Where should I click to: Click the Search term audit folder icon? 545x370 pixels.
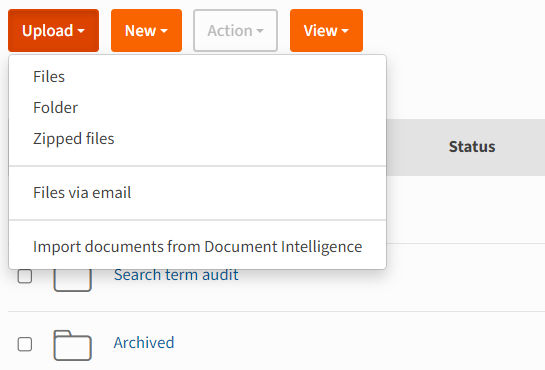pos(73,280)
